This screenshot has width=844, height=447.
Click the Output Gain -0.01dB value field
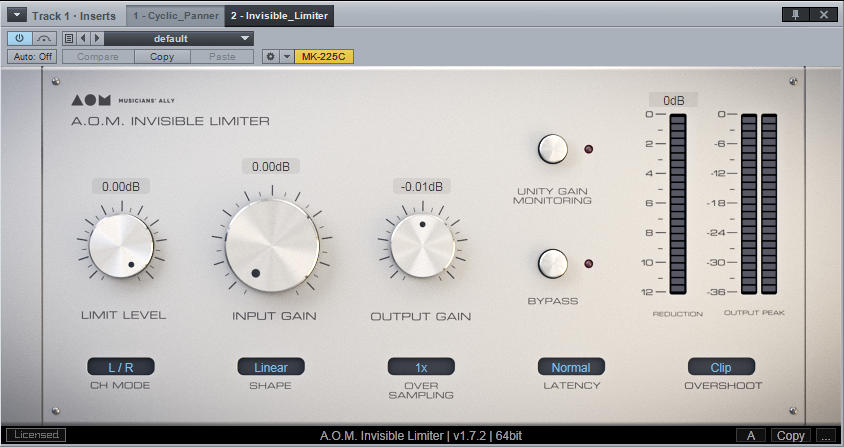pos(421,186)
